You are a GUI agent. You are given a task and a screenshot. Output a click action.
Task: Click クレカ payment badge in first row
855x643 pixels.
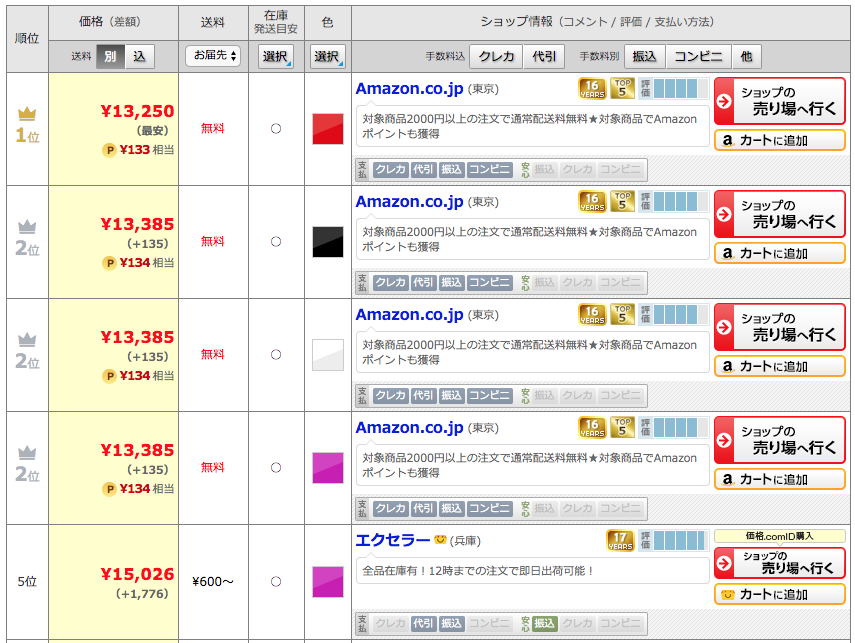(x=390, y=170)
